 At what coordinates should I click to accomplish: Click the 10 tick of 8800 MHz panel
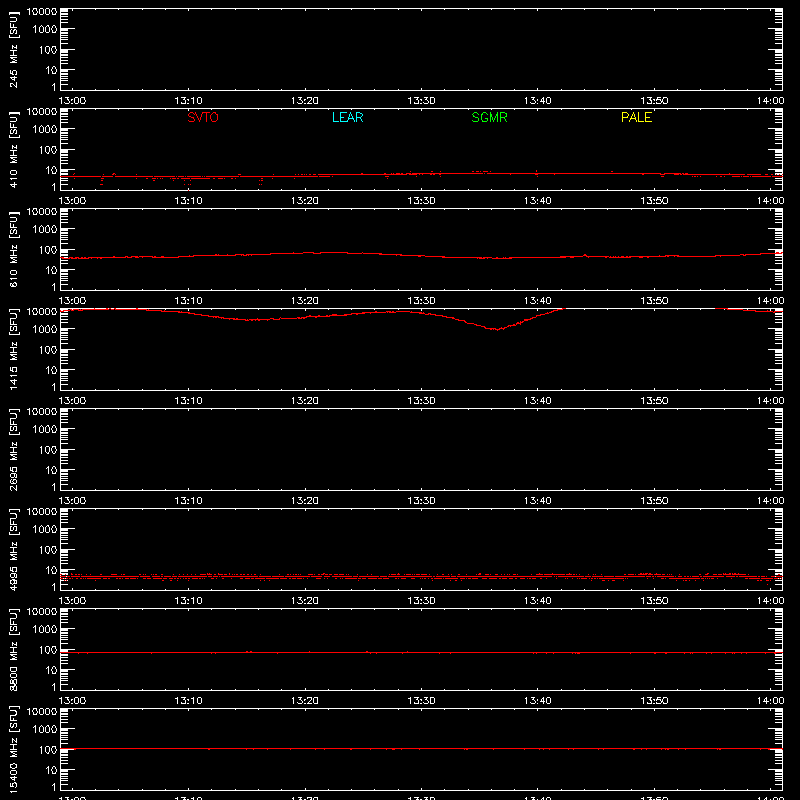pos(51,670)
